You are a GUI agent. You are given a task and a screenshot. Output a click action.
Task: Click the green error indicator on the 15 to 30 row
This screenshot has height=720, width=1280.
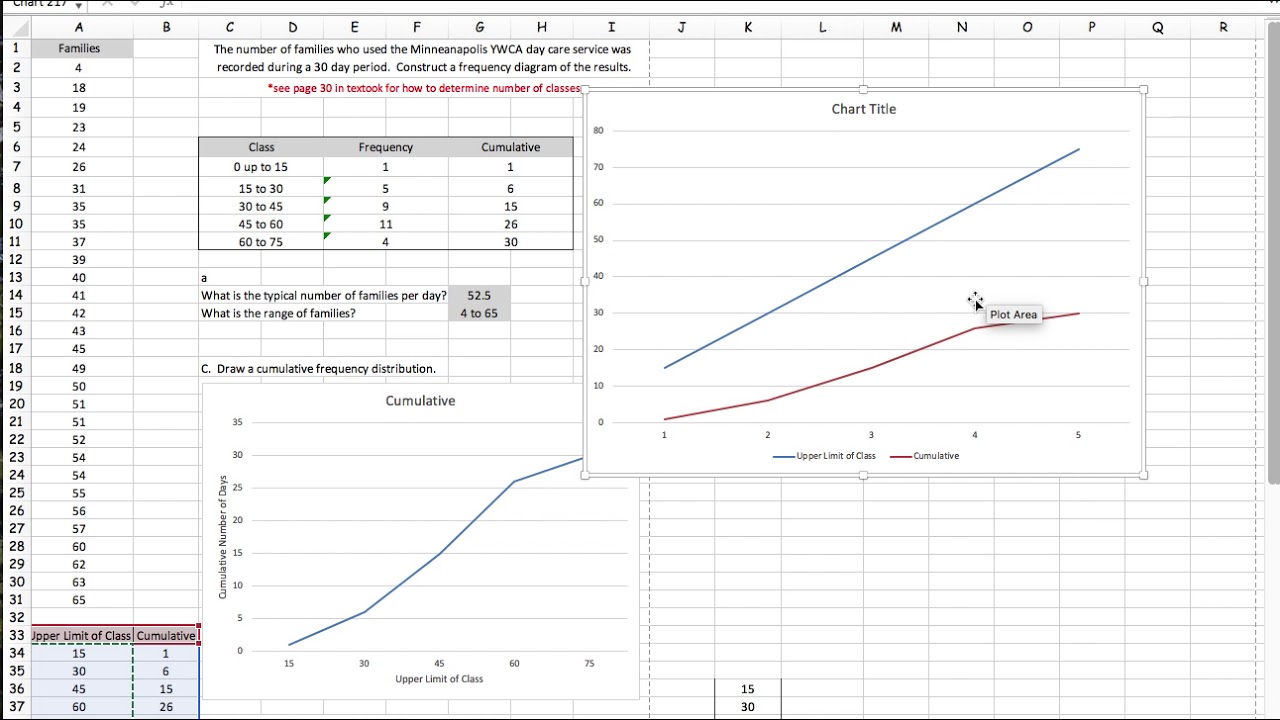pyautogui.click(x=327, y=181)
